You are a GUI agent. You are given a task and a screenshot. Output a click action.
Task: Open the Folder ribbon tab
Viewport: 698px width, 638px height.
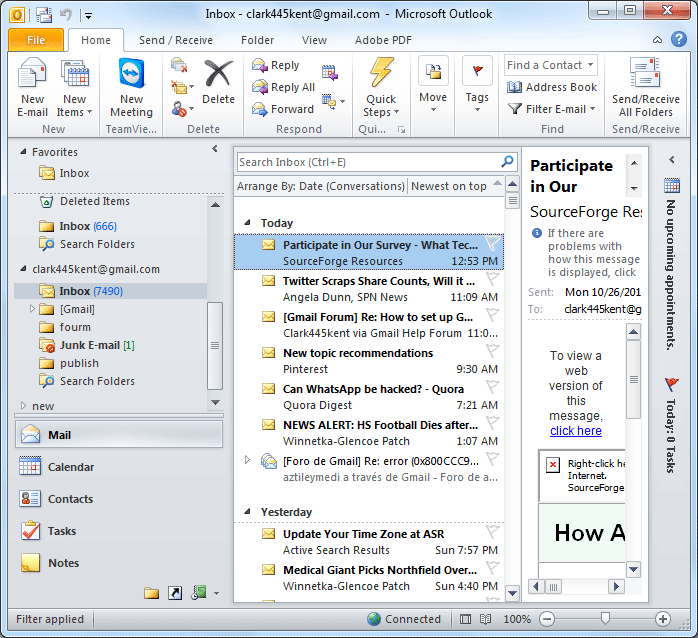pyautogui.click(x=257, y=40)
